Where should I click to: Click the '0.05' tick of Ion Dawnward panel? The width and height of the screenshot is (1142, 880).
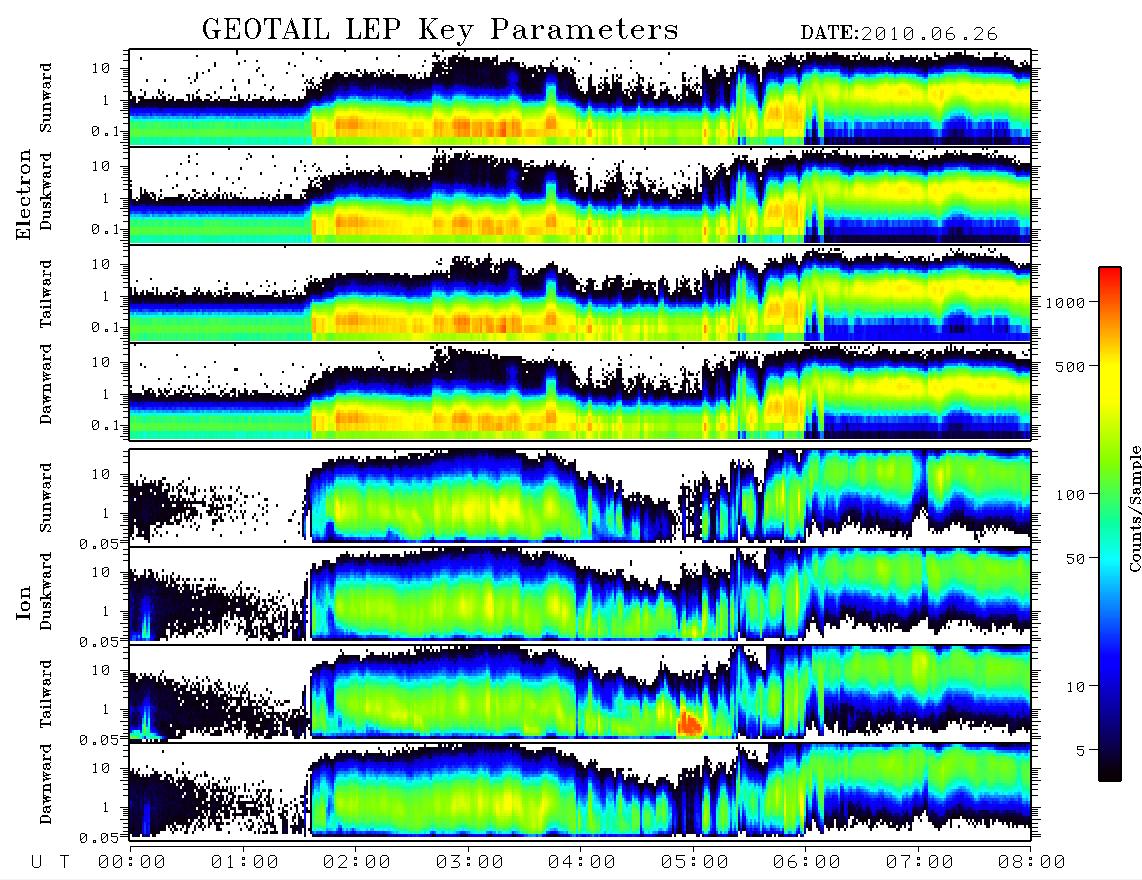[x=98, y=838]
